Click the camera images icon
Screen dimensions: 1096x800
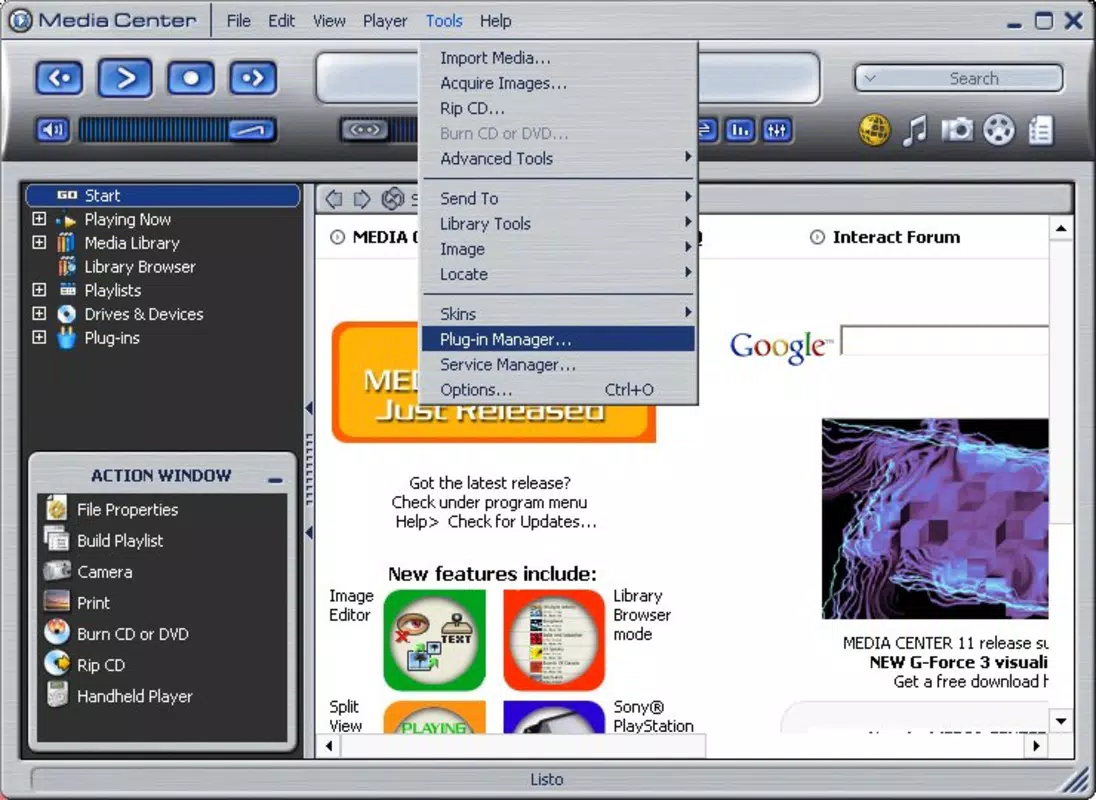point(957,130)
